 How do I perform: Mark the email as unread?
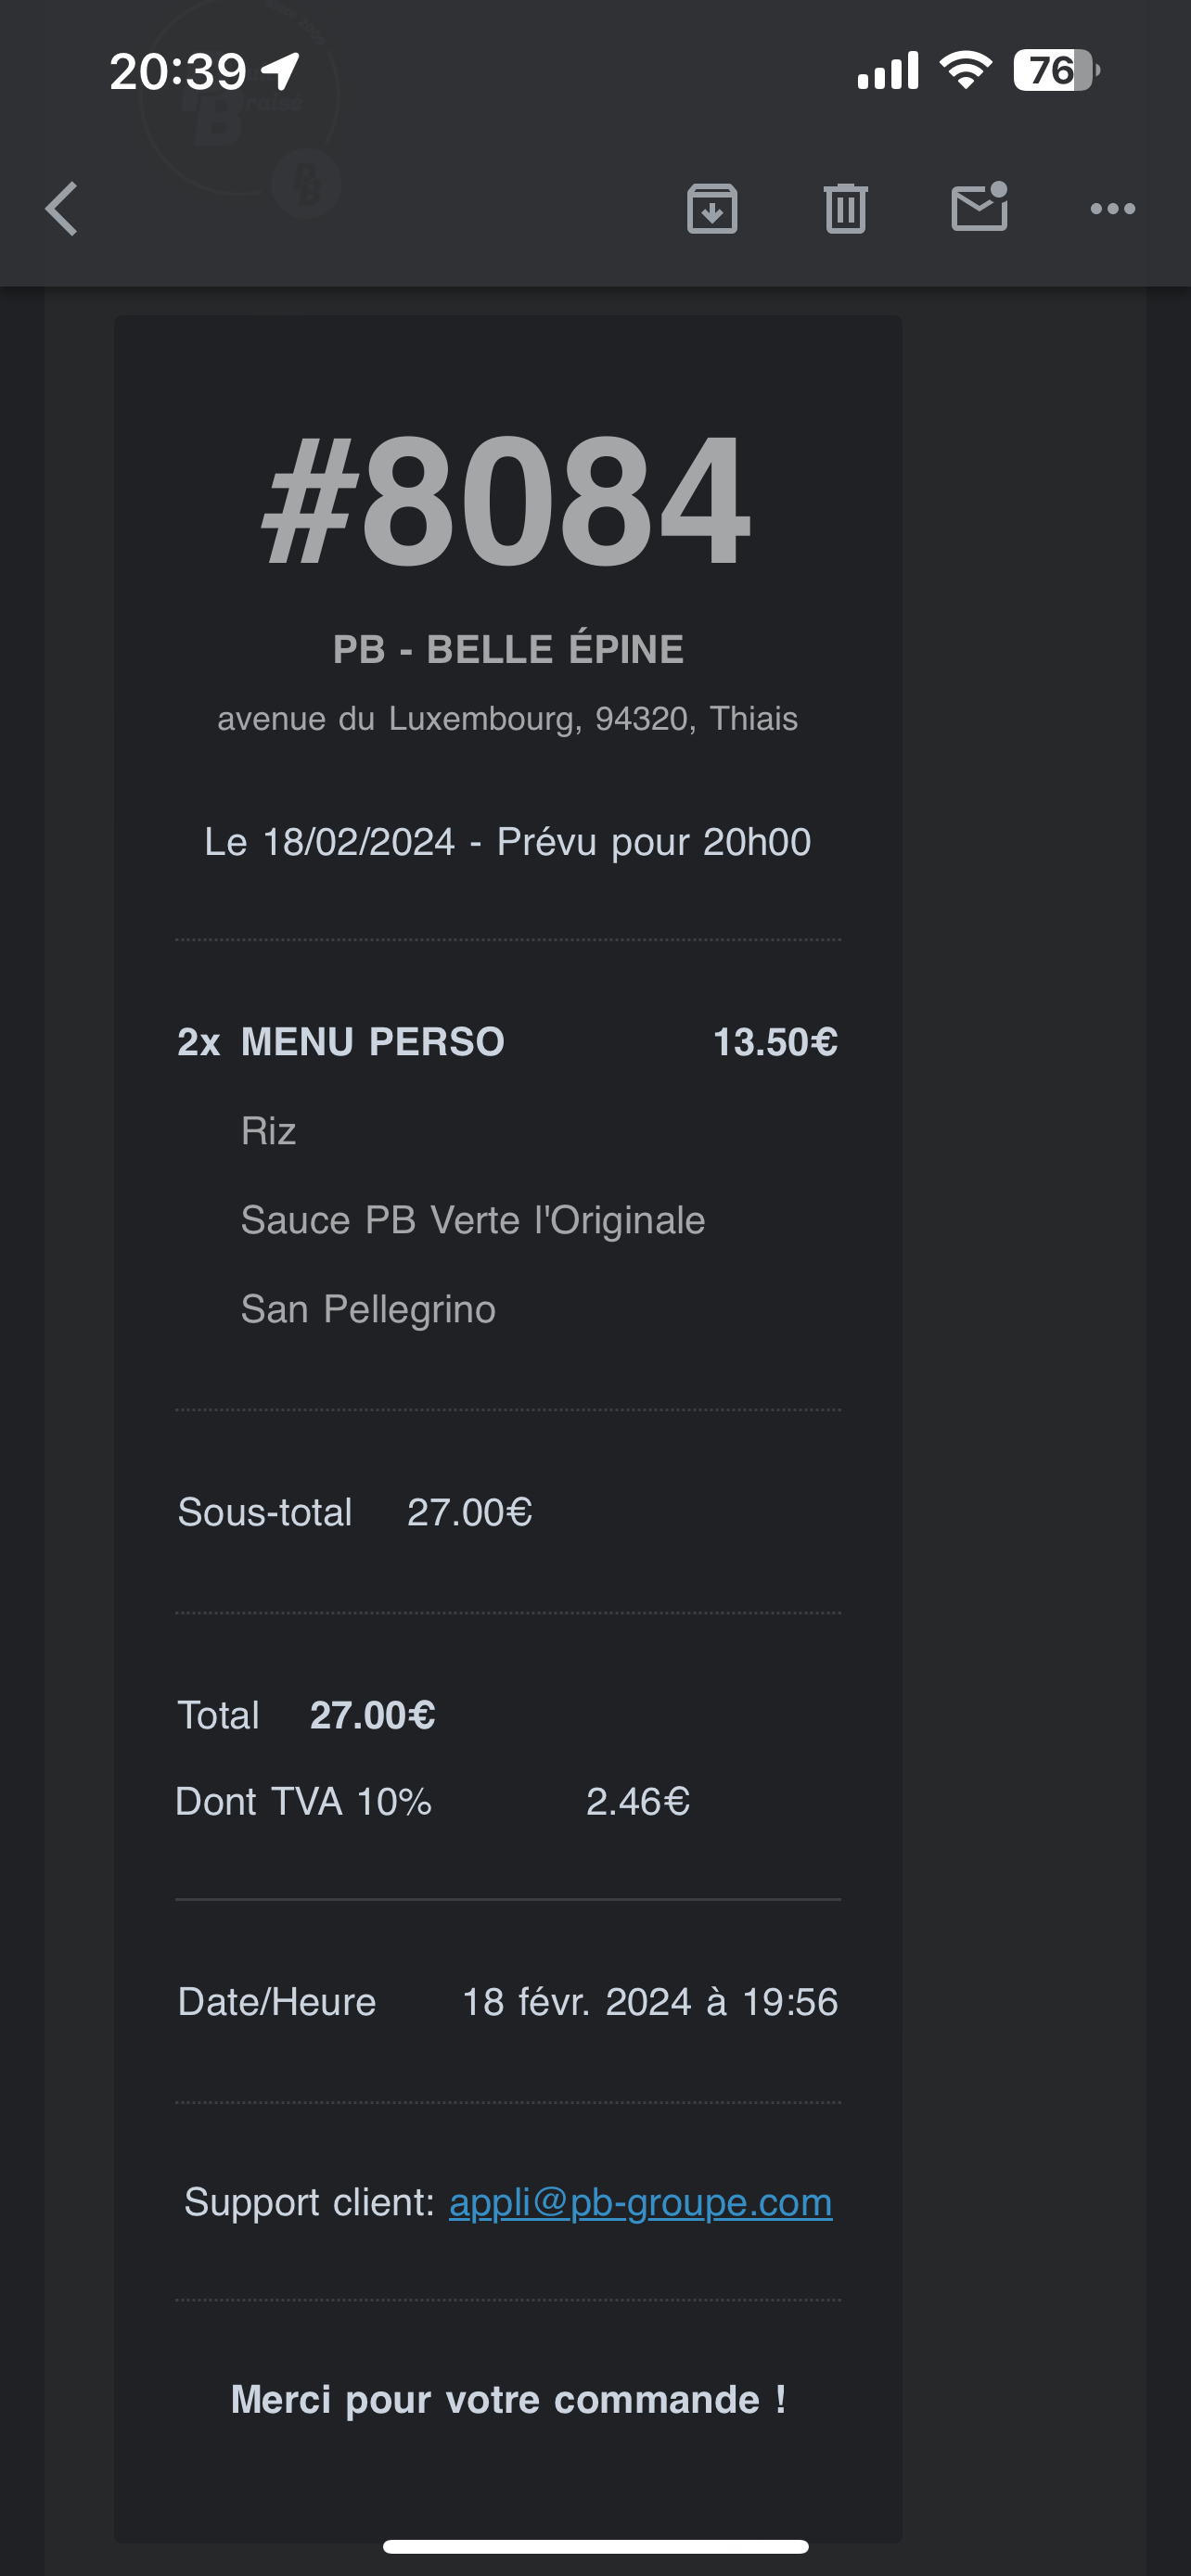point(979,207)
